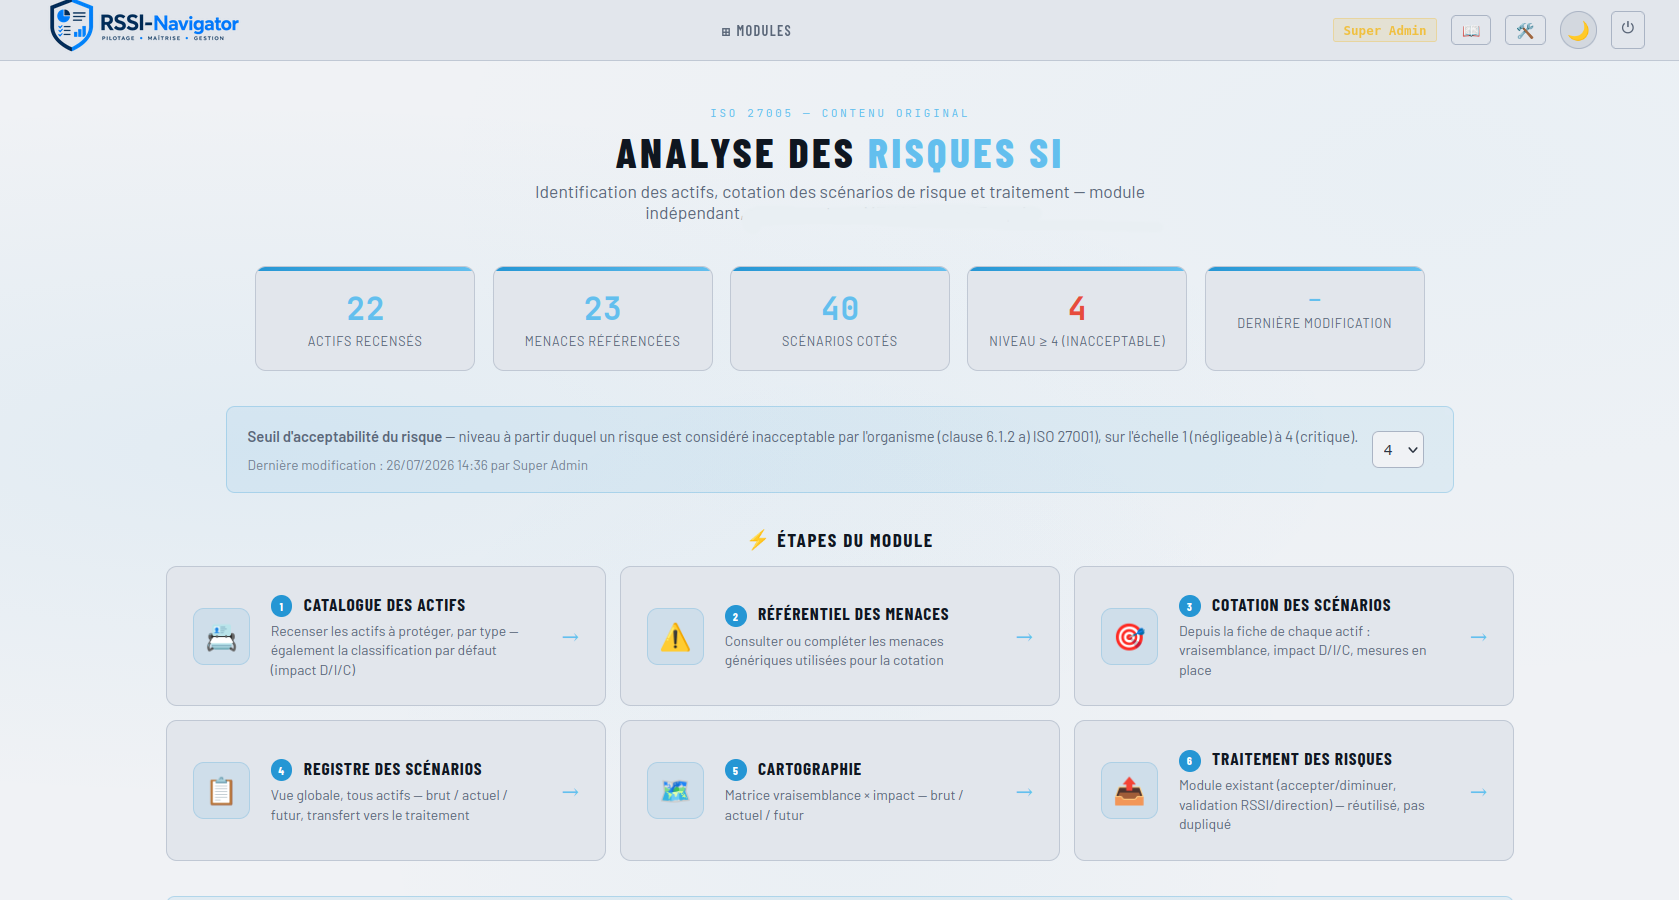Click the Niveau ≥ 4 (Inacceptable) stat card
Viewport: 1679px width, 900px height.
pyautogui.click(x=1077, y=319)
